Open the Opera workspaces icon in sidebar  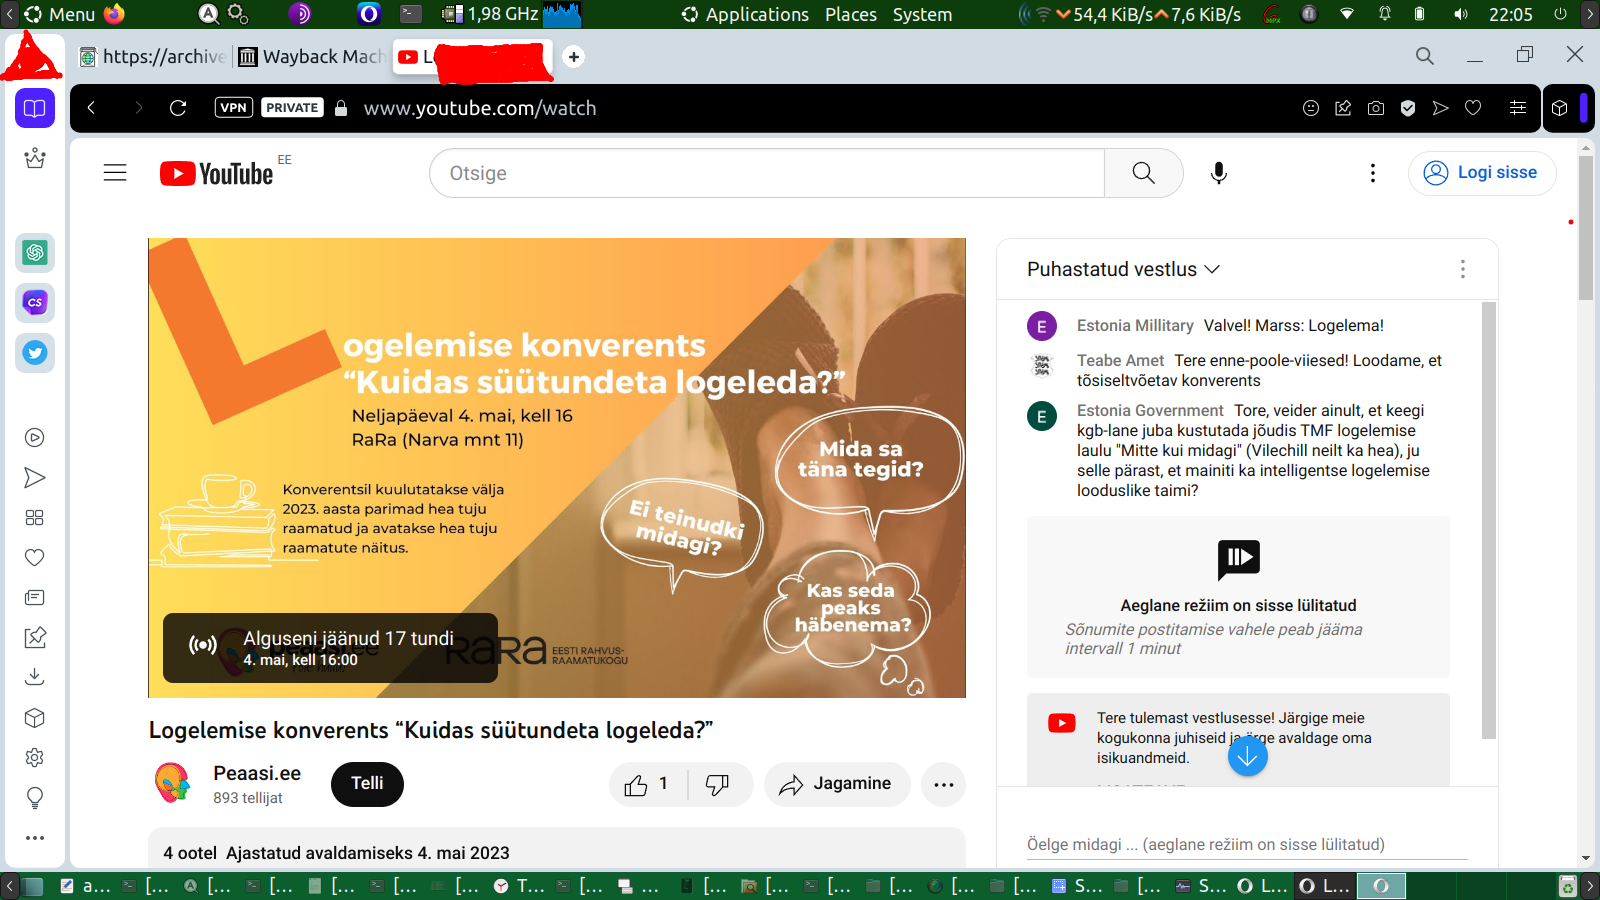(35, 108)
